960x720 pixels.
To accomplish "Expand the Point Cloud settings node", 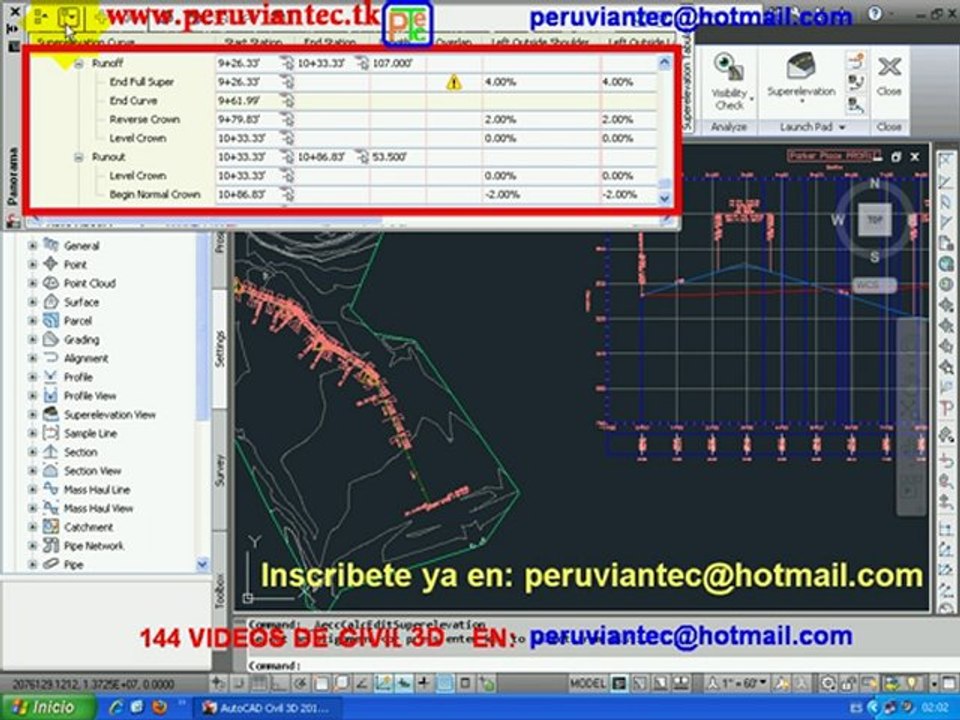I will [32, 283].
